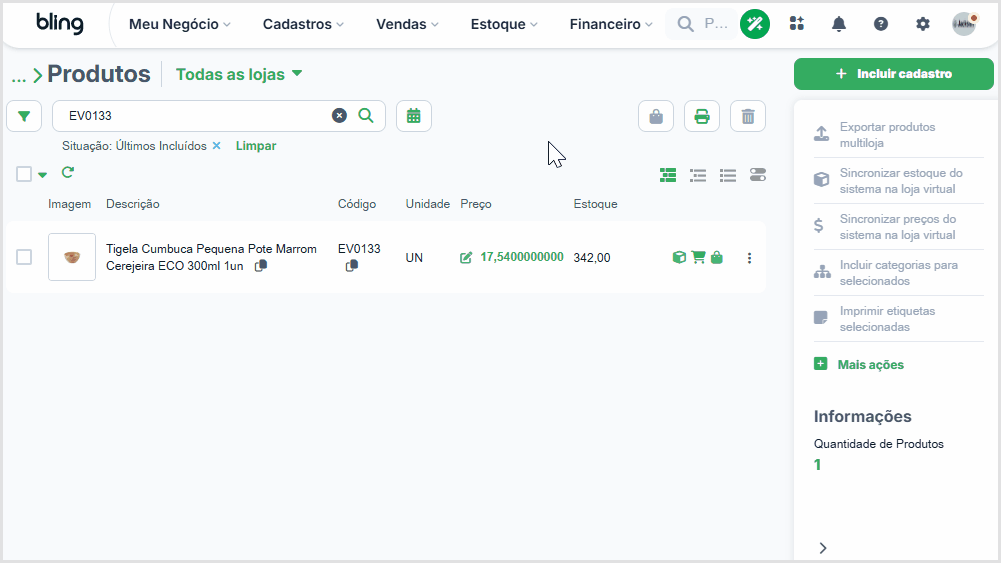Expand the Vendas menu
Screen dimensions: 1001x563
(x=407, y=24)
